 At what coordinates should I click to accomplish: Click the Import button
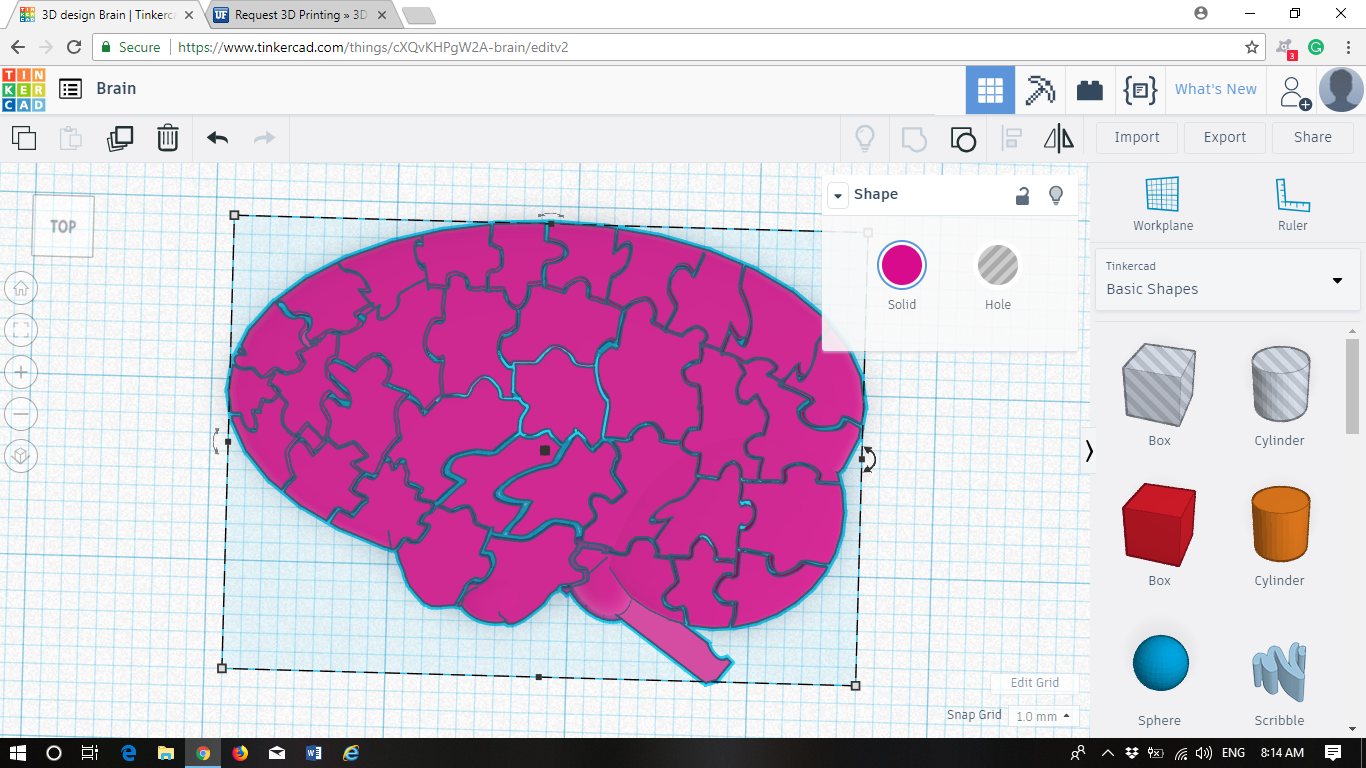point(1137,138)
